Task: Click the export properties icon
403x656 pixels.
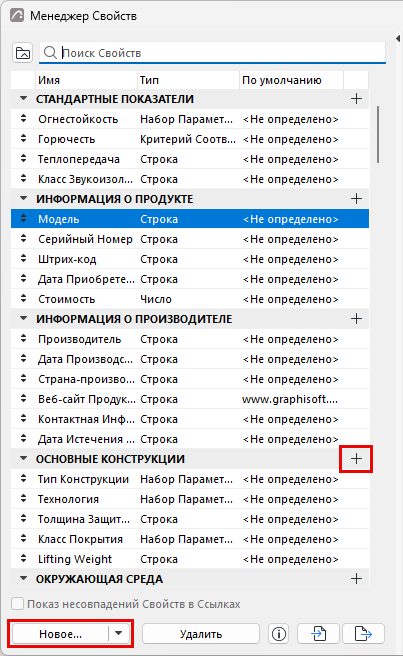Action: [x=363, y=634]
